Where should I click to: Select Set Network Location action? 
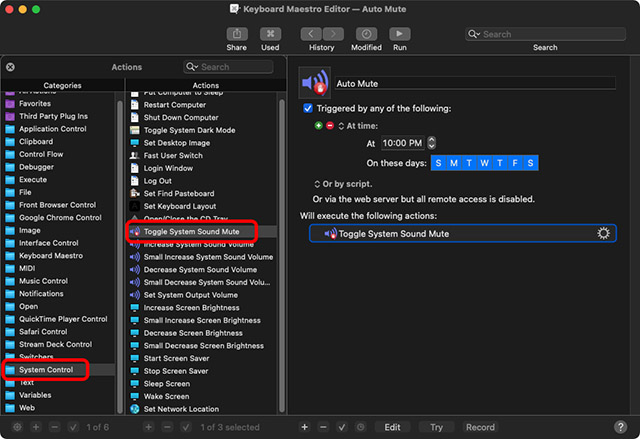[181, 409]
